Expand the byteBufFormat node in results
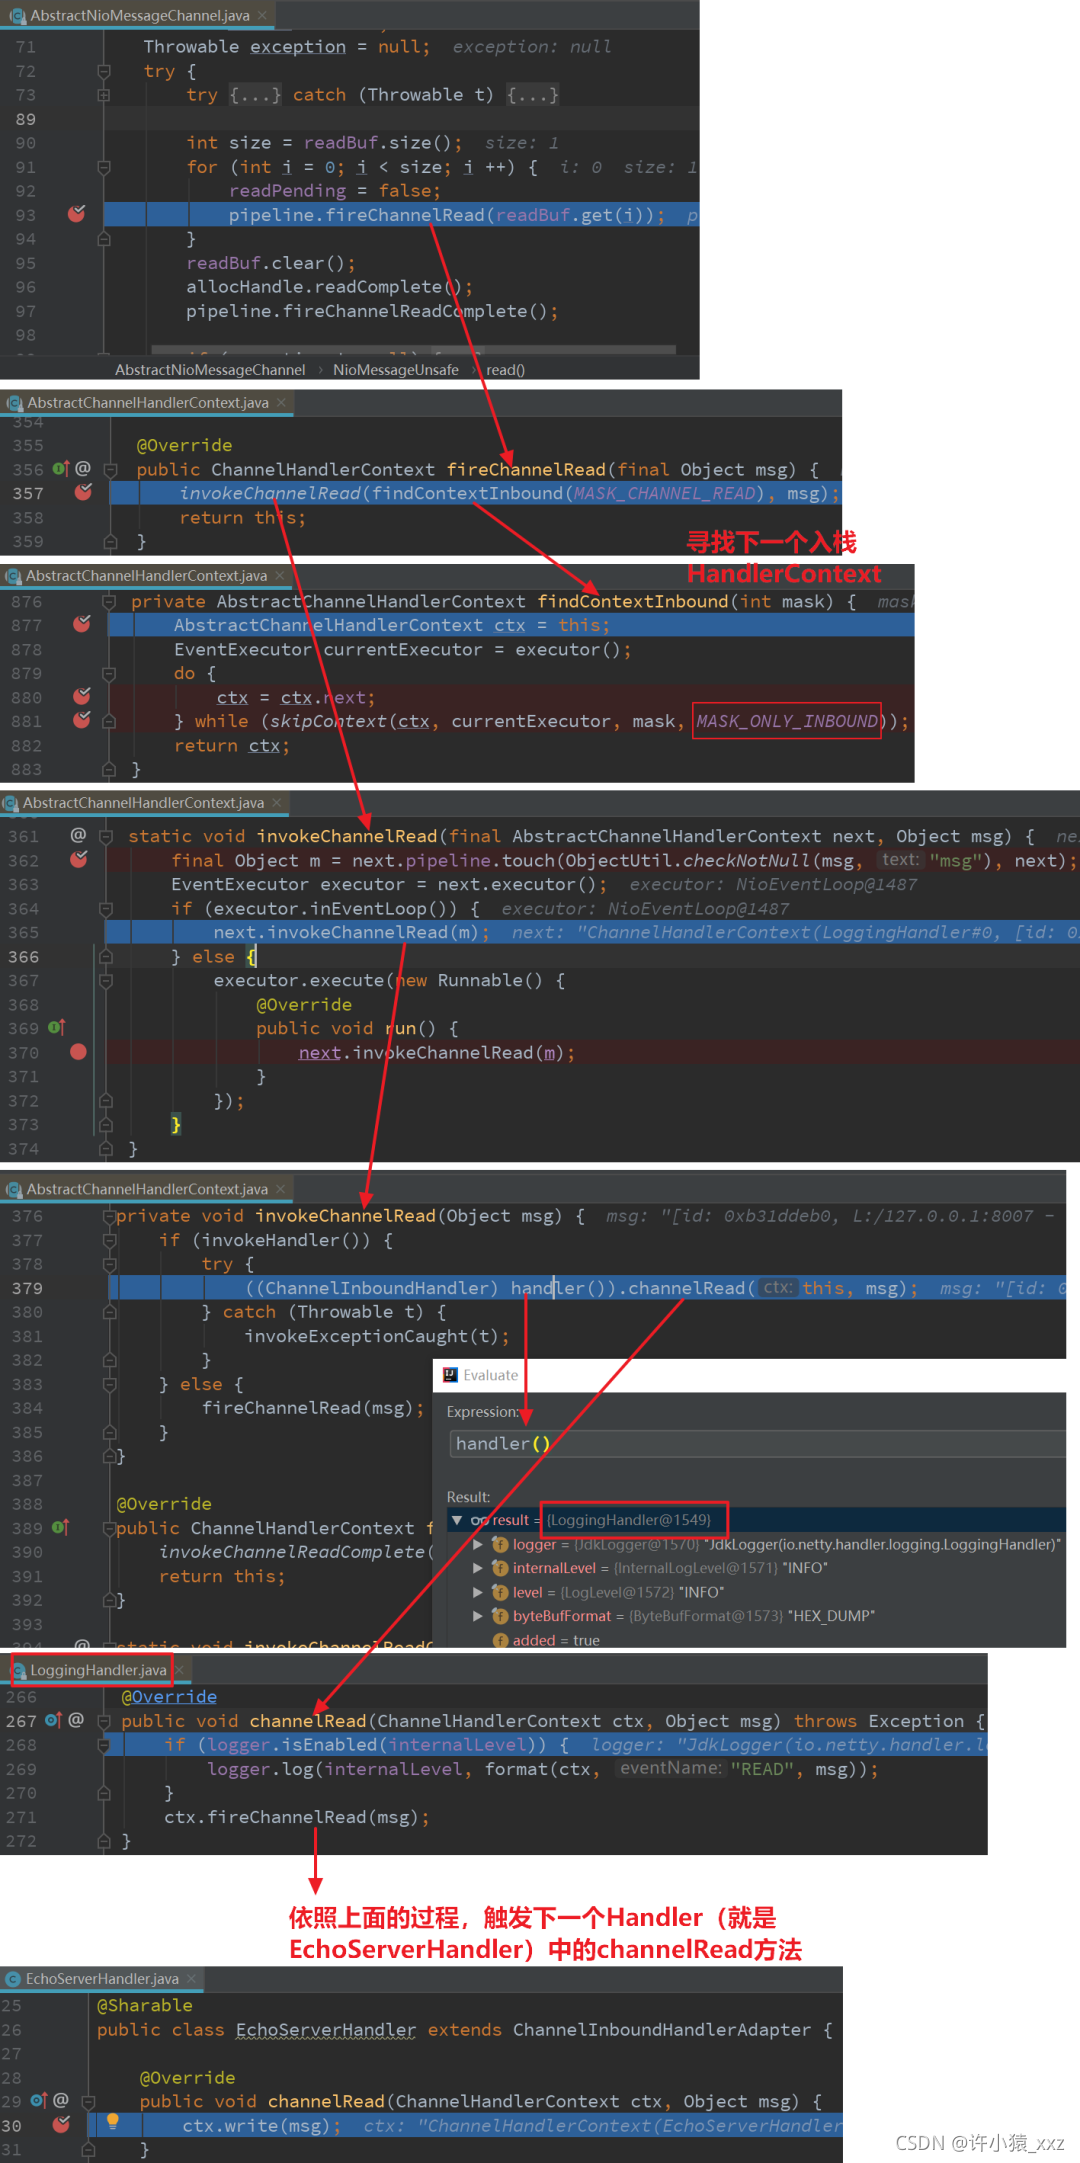Viewport: 1080px width, 2163px height. coord(478,1616)
